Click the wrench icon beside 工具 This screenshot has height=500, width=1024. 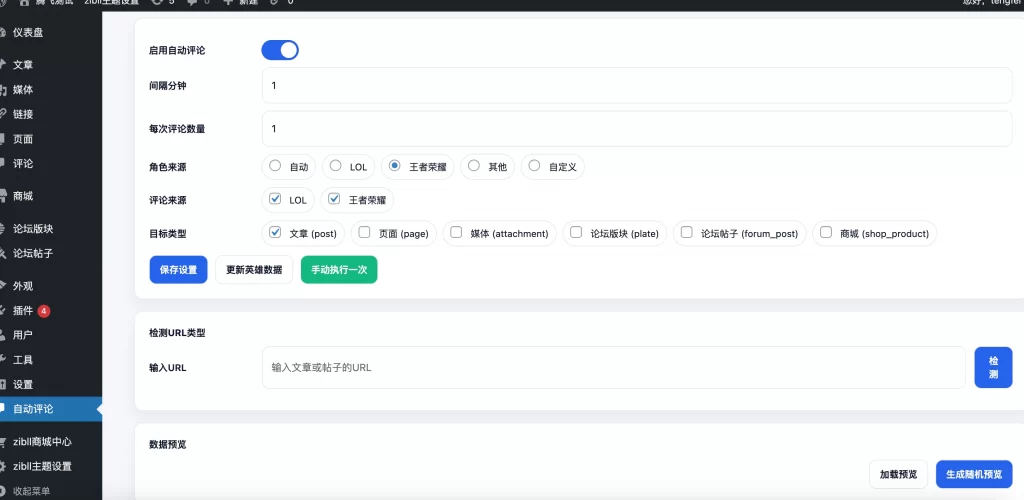tap(4, 360)
